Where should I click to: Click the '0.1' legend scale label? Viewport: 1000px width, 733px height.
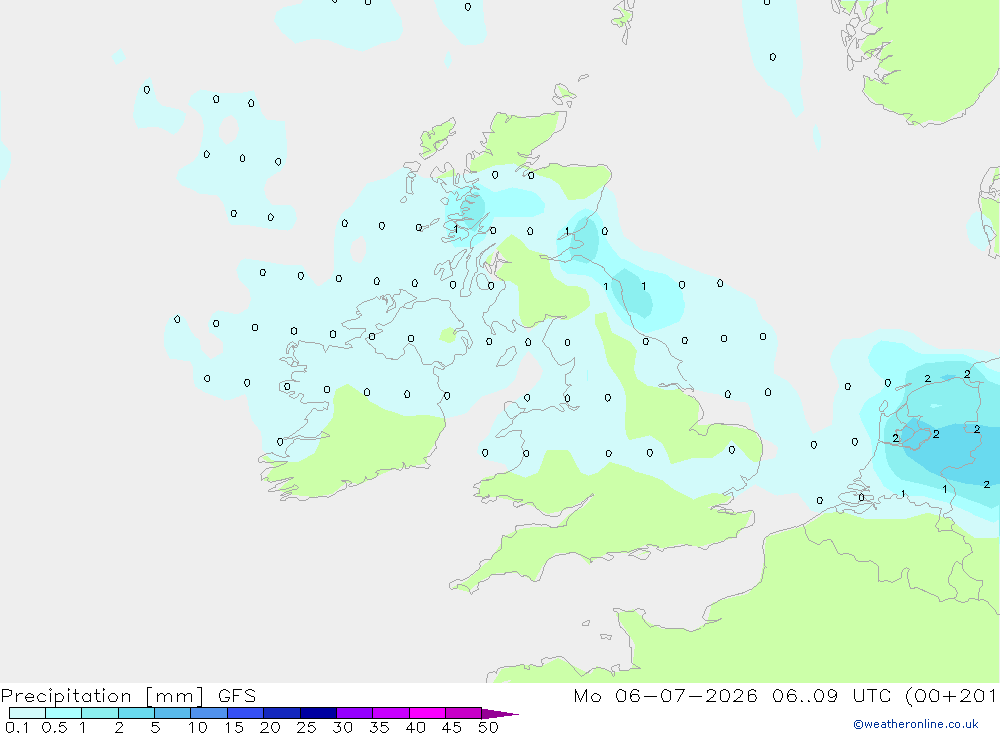click(x=17, y=727)
